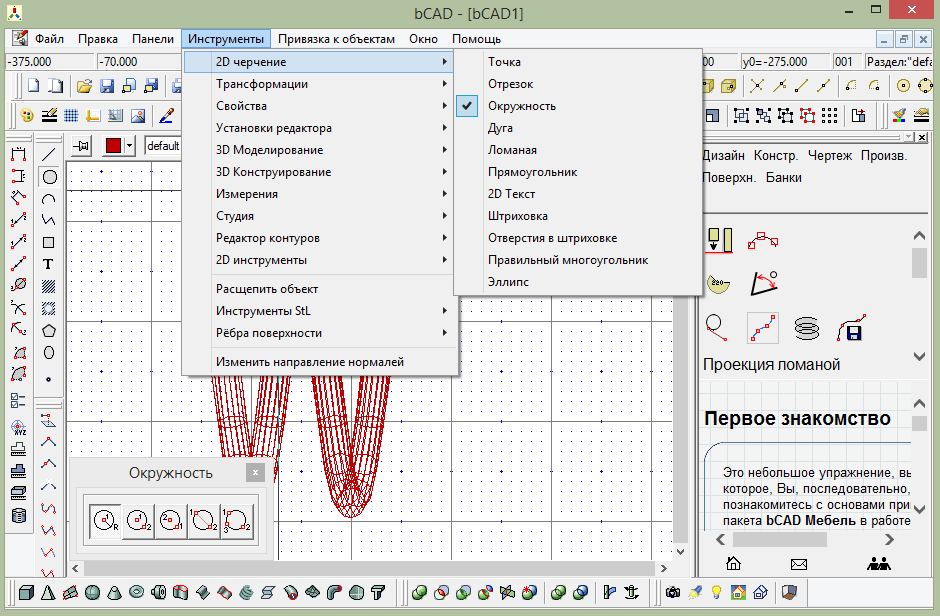Open the Файл menu
Screen dimensions: 940x616
click(49, 39)
